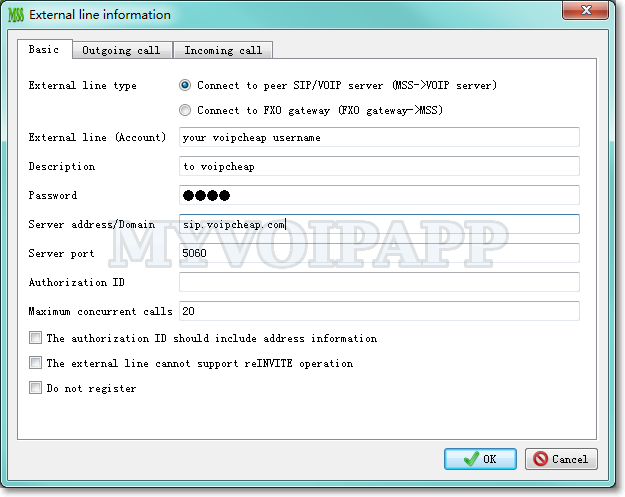Click the MSS application icon in title bar

coord(16,15)
